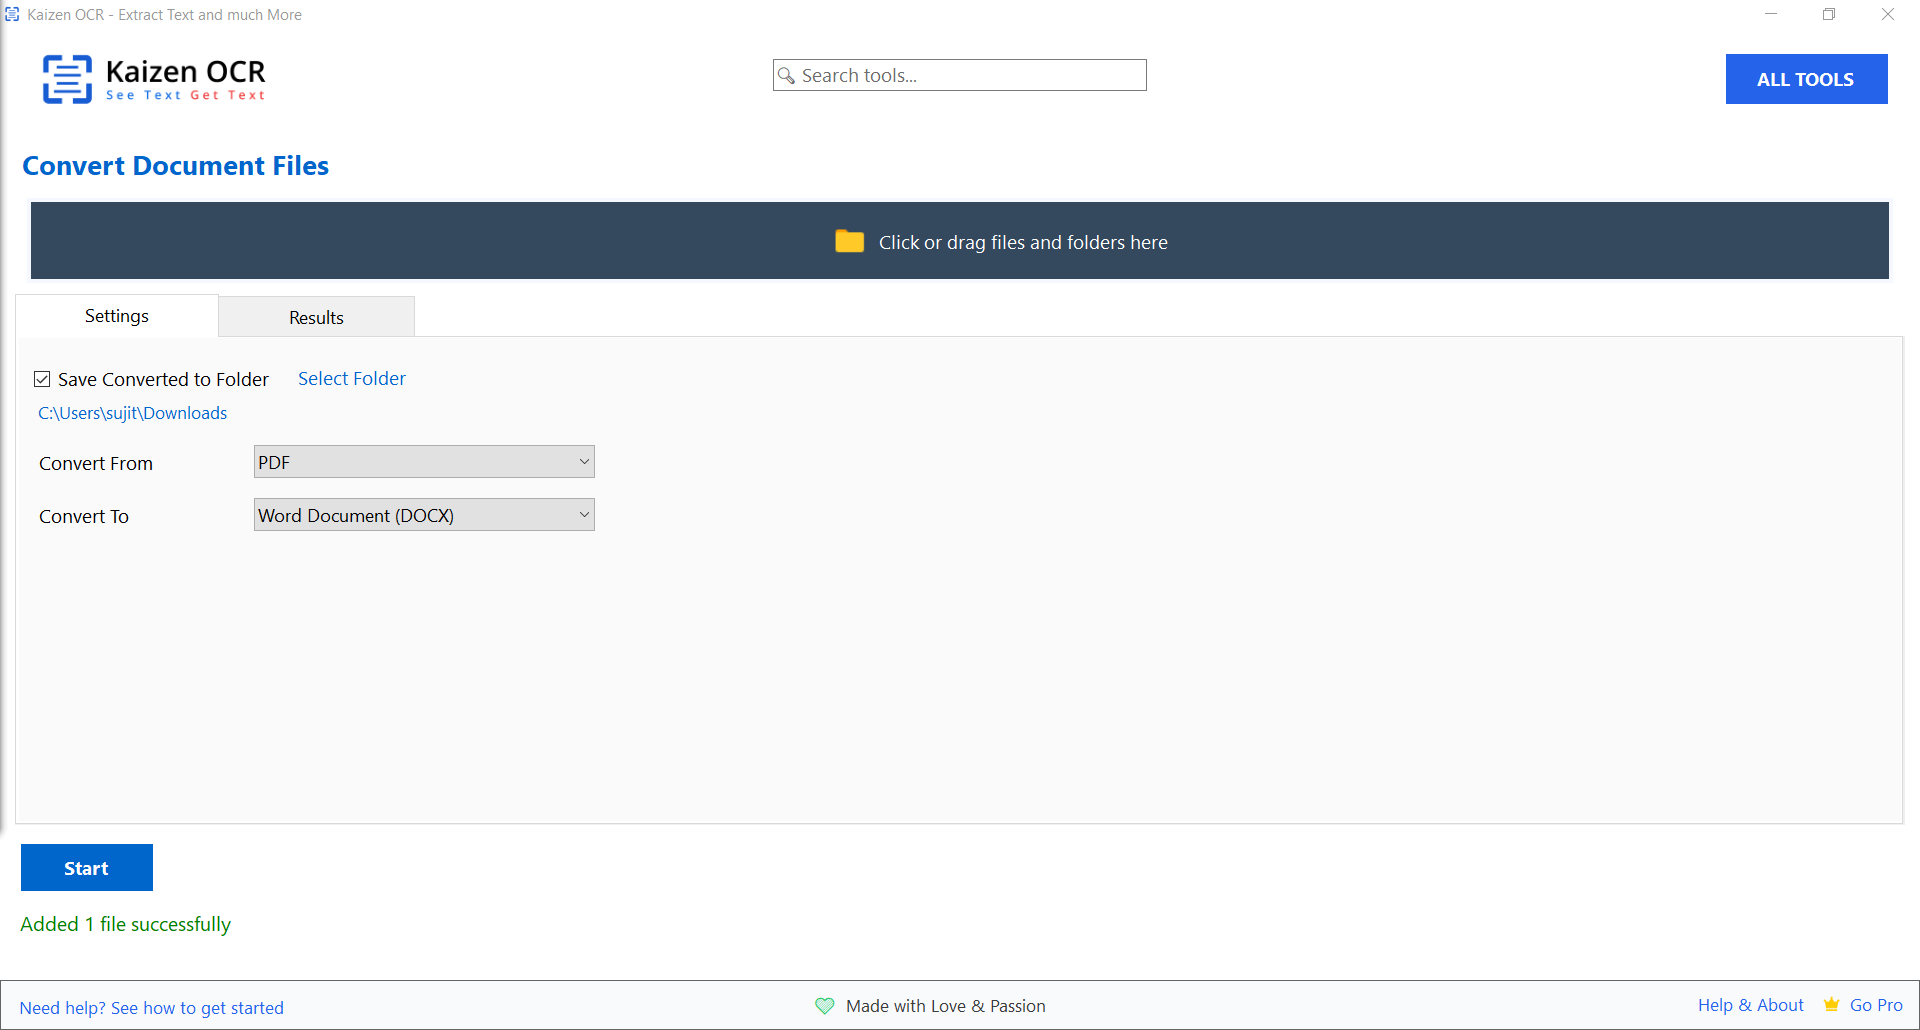Click the Kaizen OCR logo icon
Image resolution: width=1920 pixels, height=1030 pixels.
point(67,79)
